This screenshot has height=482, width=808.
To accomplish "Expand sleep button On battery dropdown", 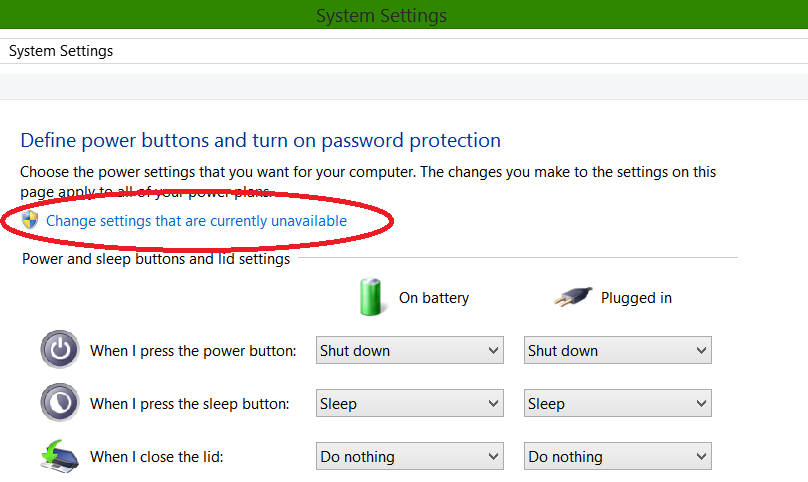I will tap(410, 403).
